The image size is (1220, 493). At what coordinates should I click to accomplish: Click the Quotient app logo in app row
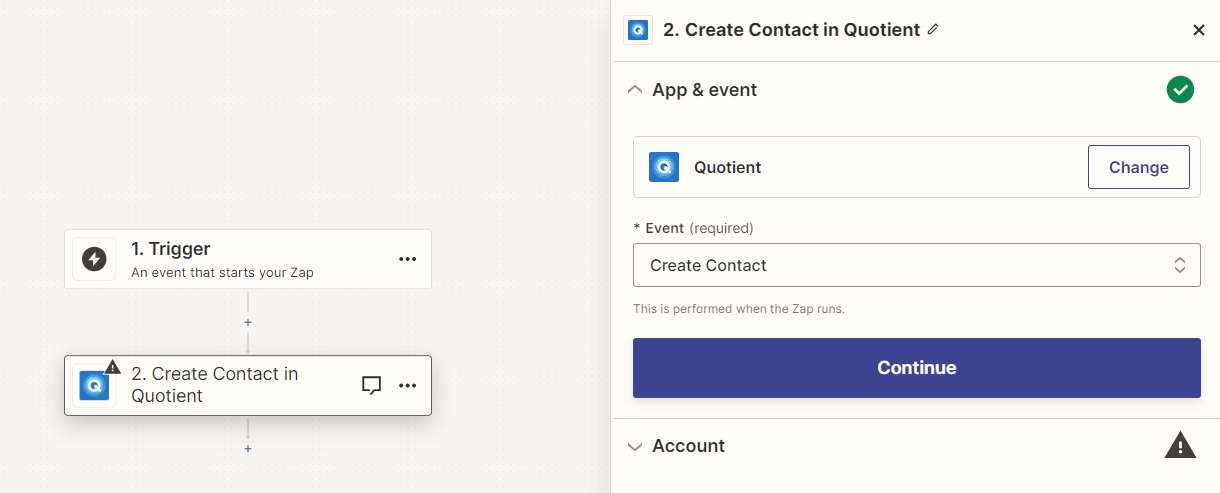(x=664, y=167)
